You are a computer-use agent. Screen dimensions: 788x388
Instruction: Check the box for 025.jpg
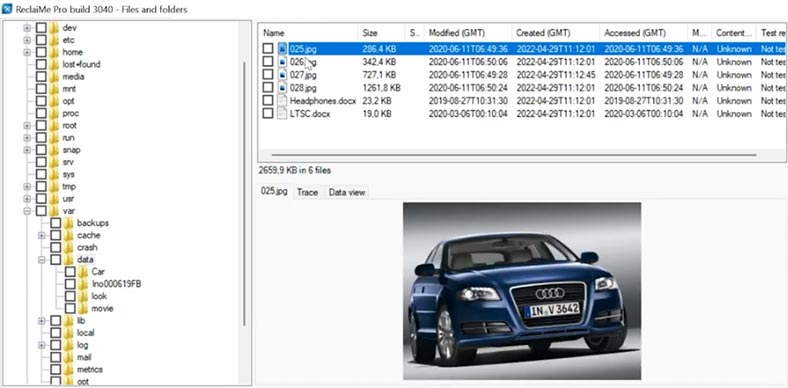tap(268, 49)
